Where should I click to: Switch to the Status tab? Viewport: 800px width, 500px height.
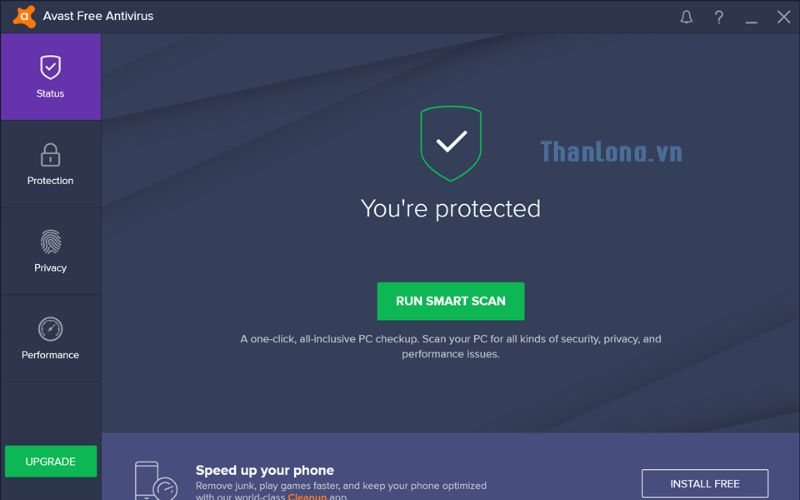coord(50,77)
